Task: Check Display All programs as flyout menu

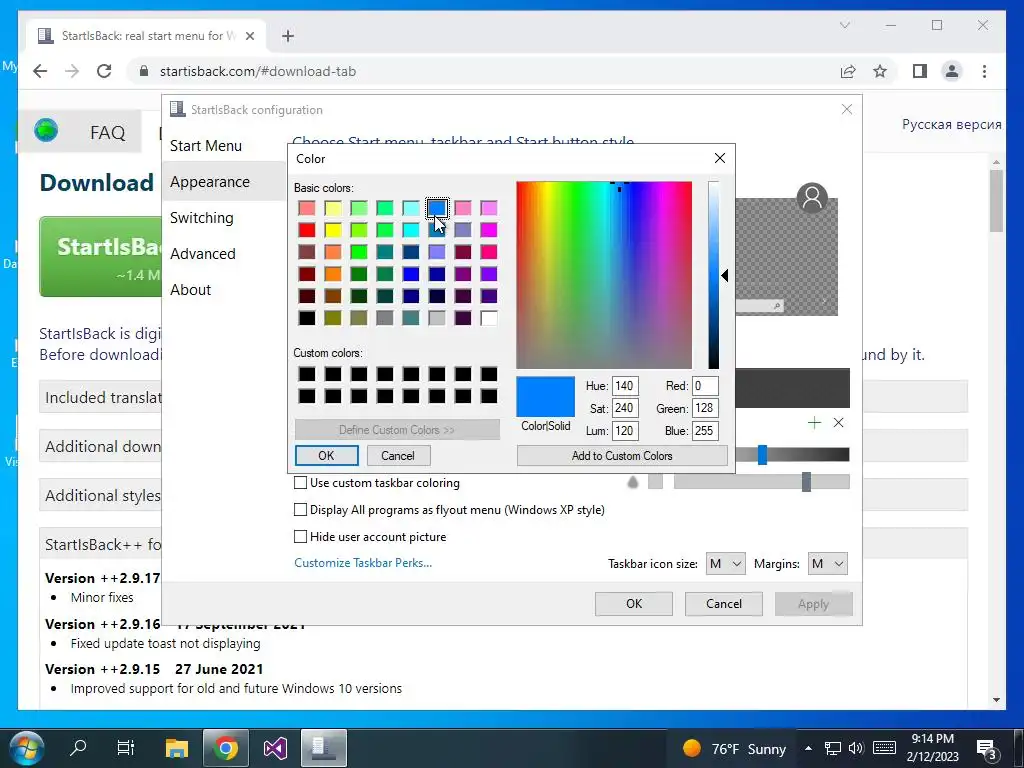Action: (x=300, y=509)
